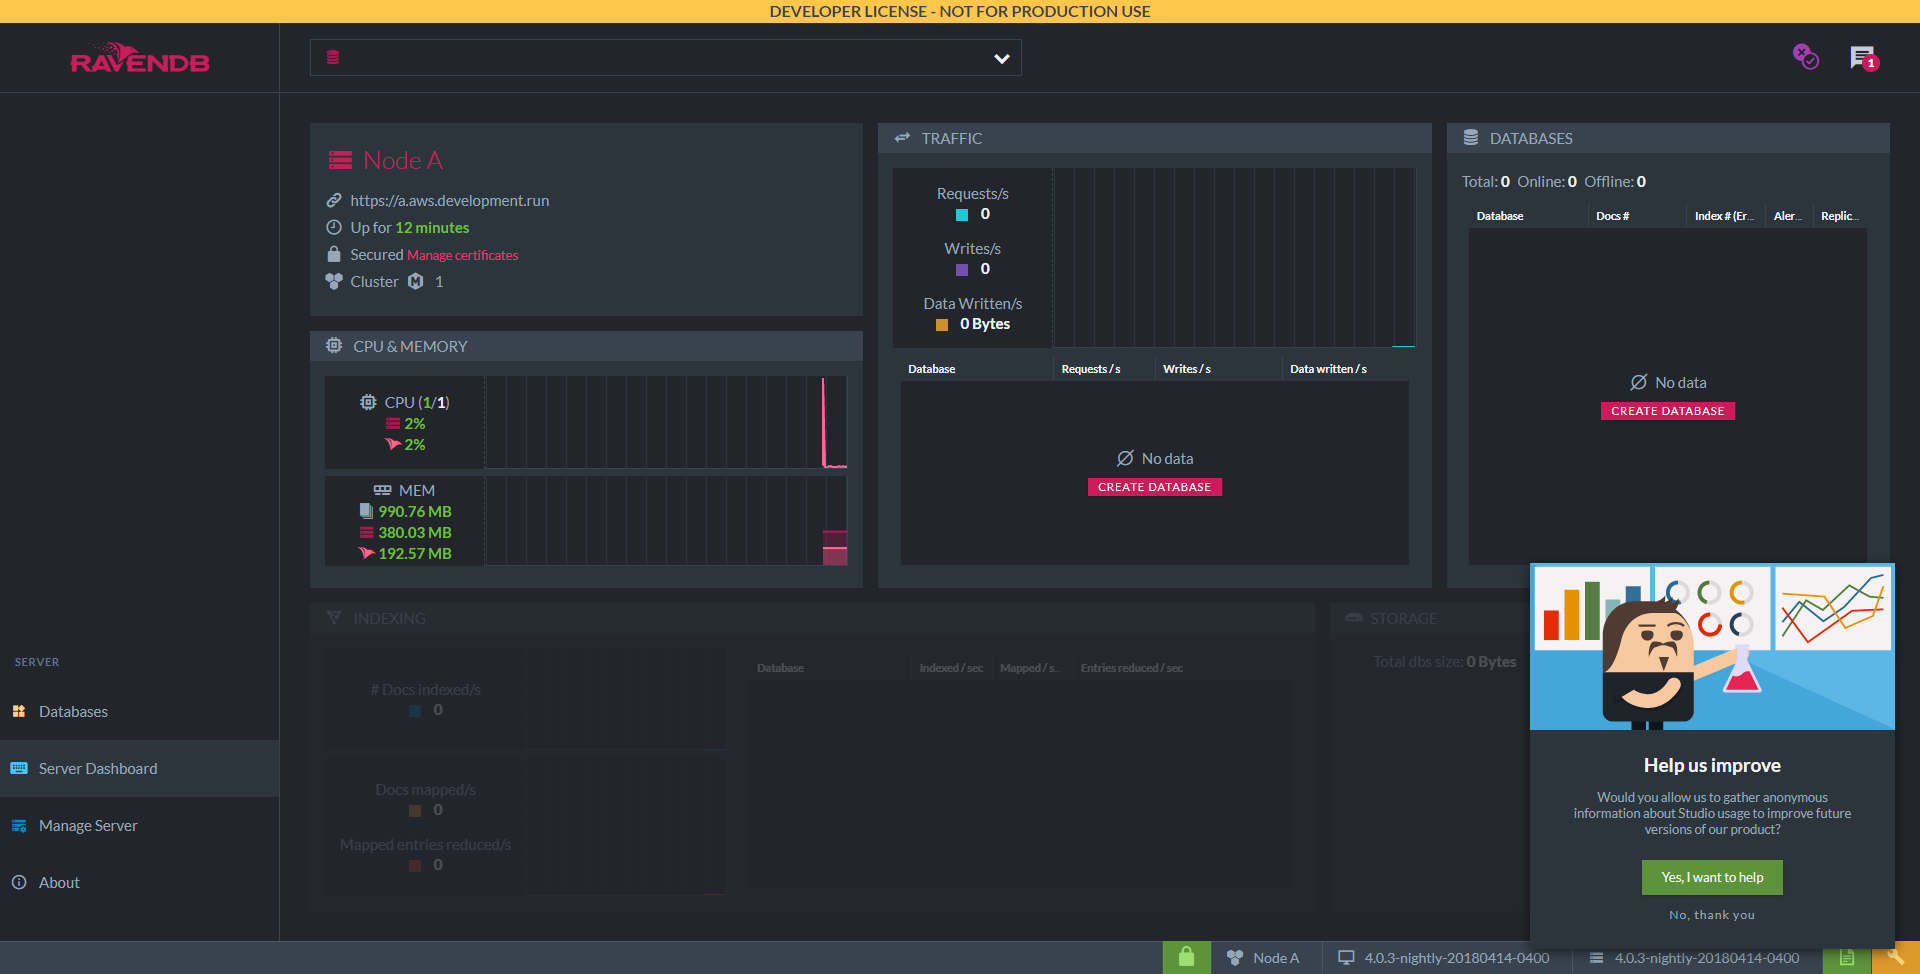Click the CPU usage graph
The height and width of the screenshot is (974, 1920).
click(x=666, y=422)
